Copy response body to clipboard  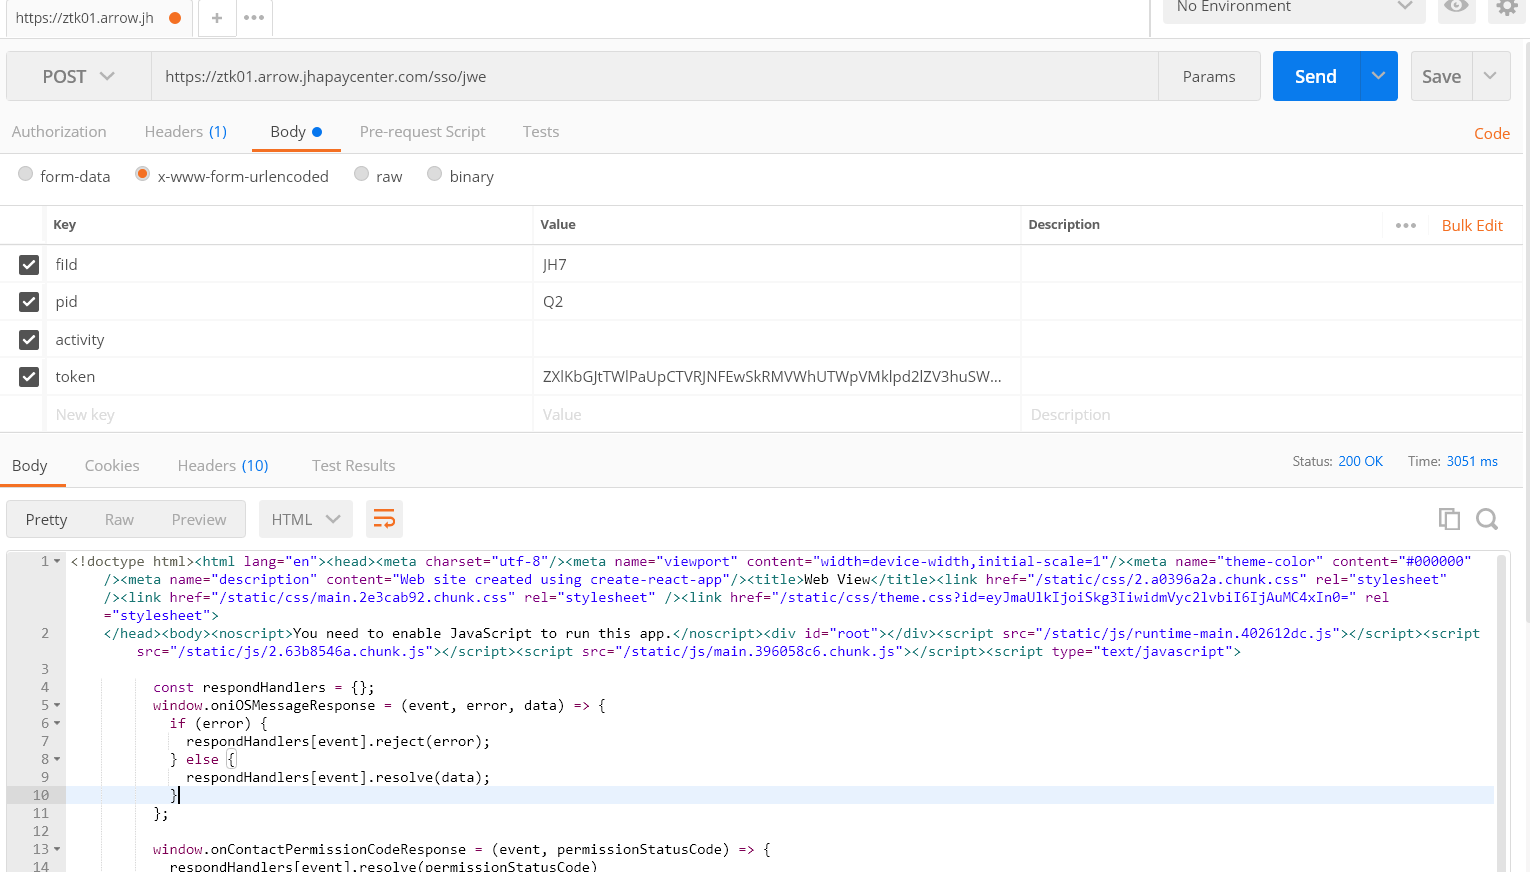(x=1448, y=519)
